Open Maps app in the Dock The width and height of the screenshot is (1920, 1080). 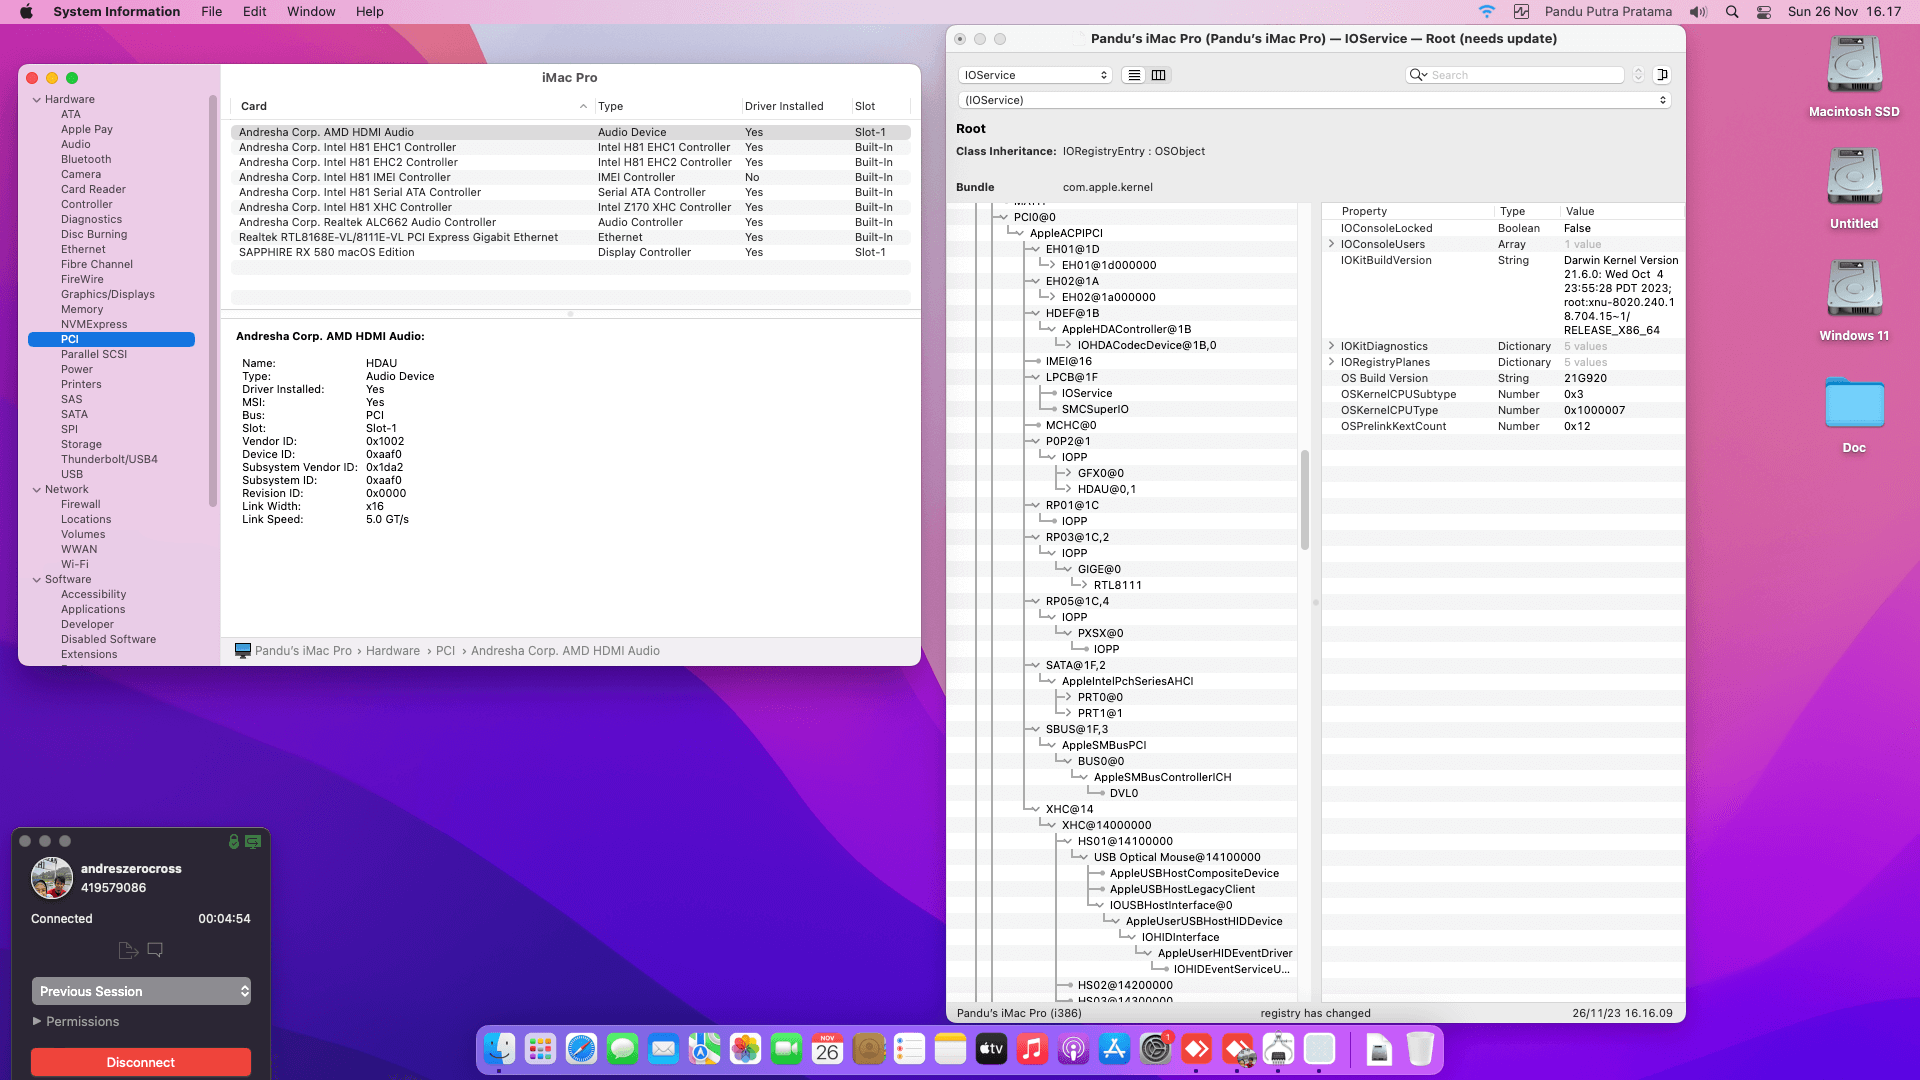704,1049
